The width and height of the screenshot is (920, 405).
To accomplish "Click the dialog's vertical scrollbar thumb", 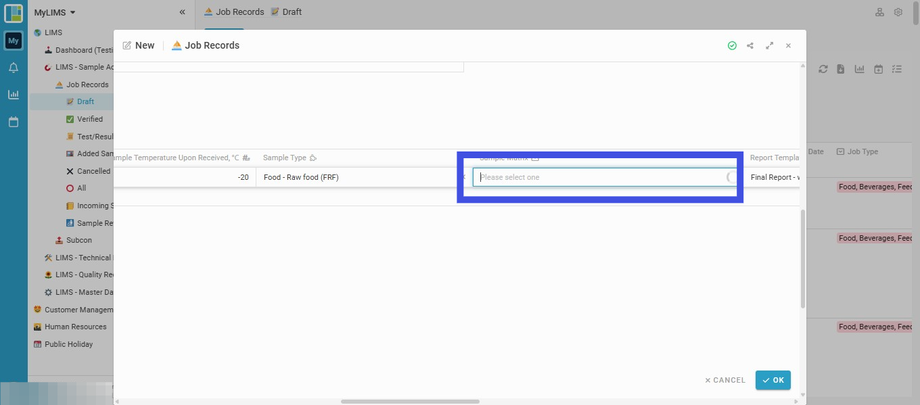I will click(803, 258).
